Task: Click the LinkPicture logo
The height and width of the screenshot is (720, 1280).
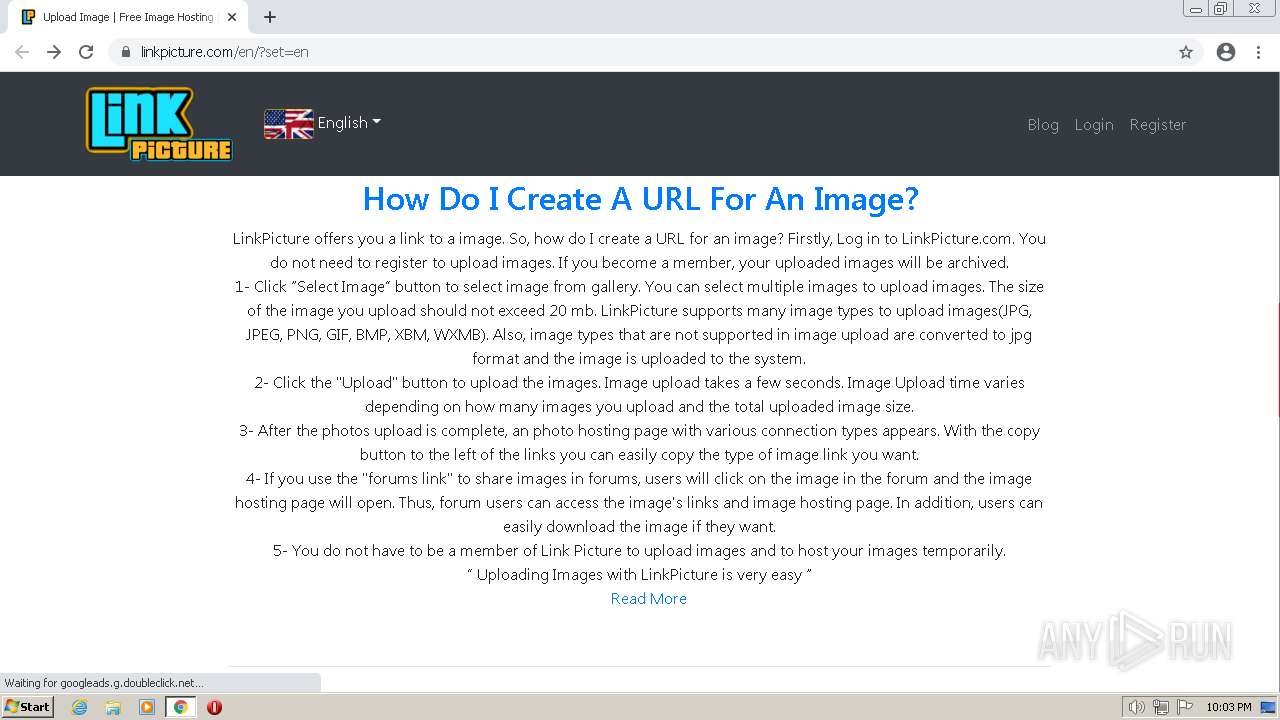Action: tap(159, 124)
